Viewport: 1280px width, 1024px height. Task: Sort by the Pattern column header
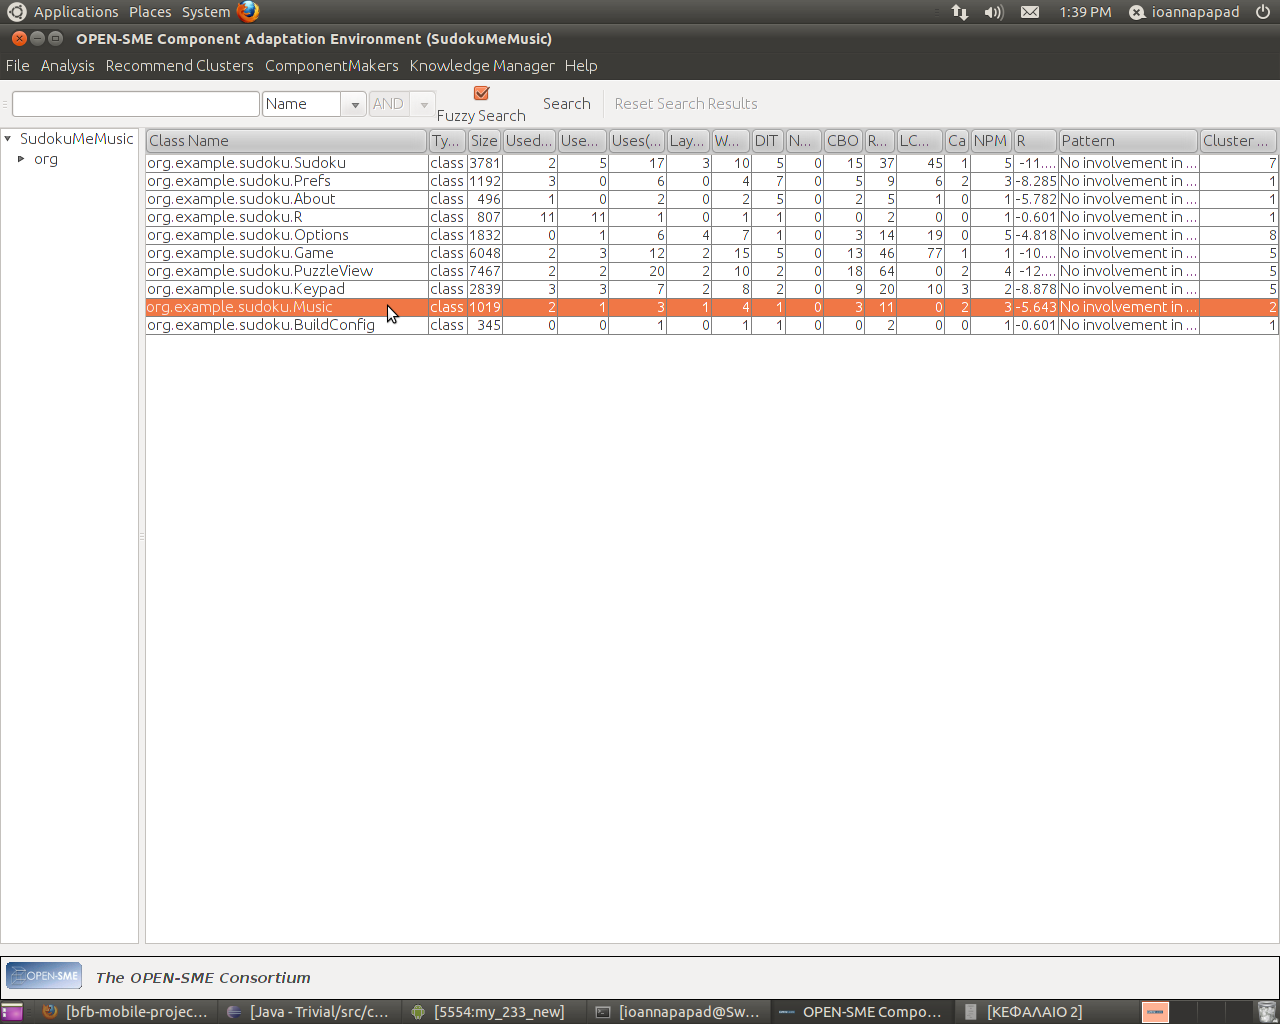[x=1128, y=141]
